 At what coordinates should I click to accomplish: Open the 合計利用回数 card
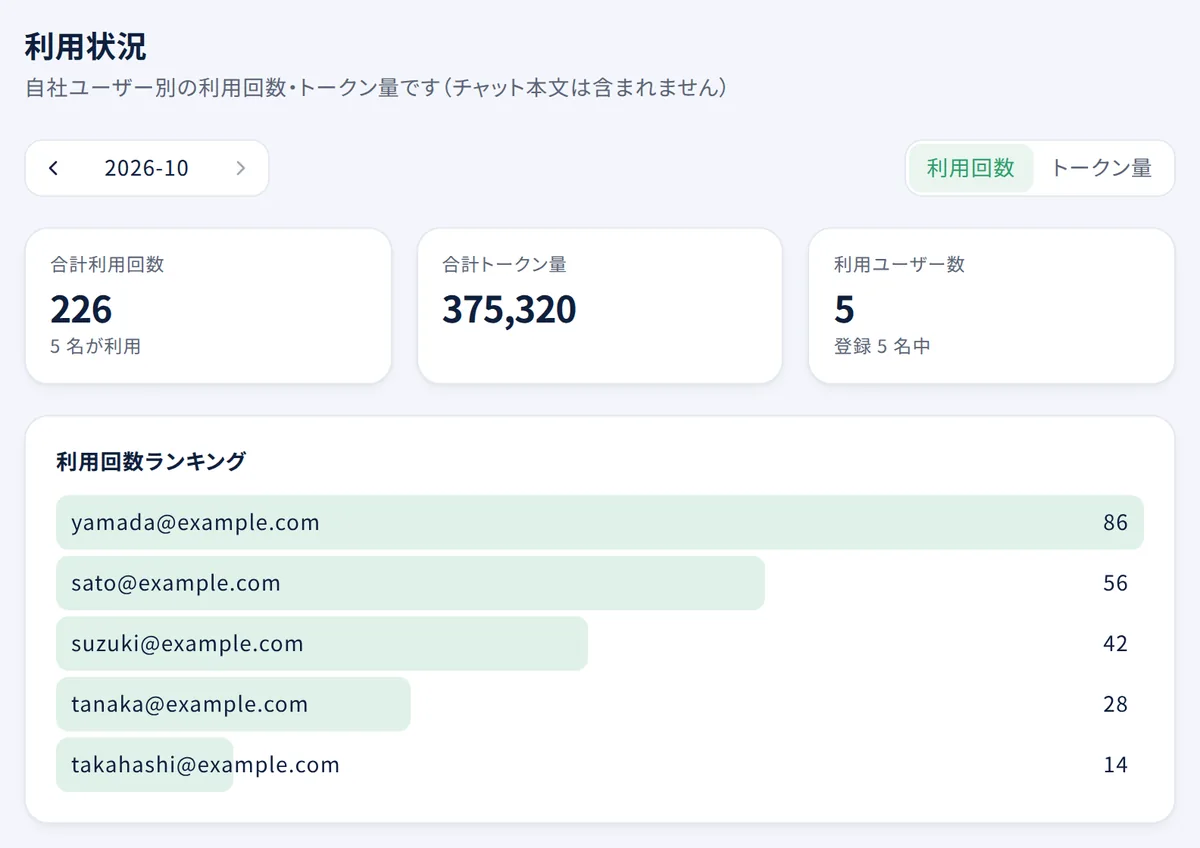point(208,306)
